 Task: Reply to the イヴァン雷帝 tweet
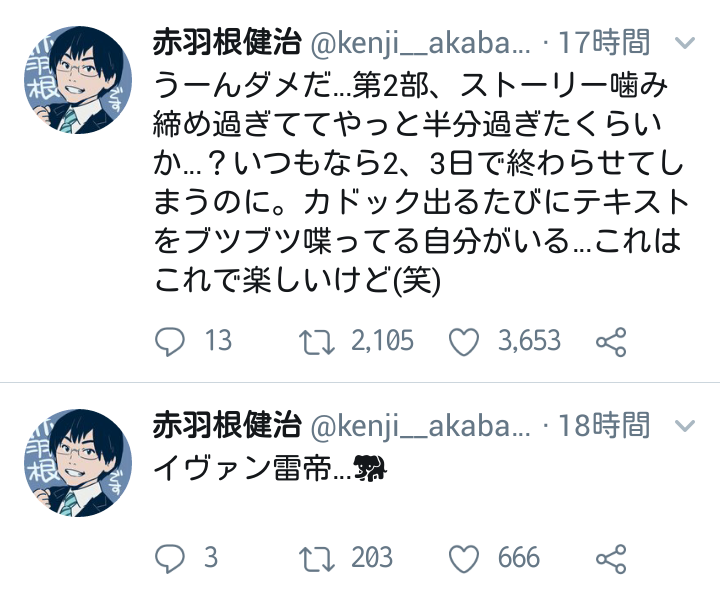click(x=172, y=557)
